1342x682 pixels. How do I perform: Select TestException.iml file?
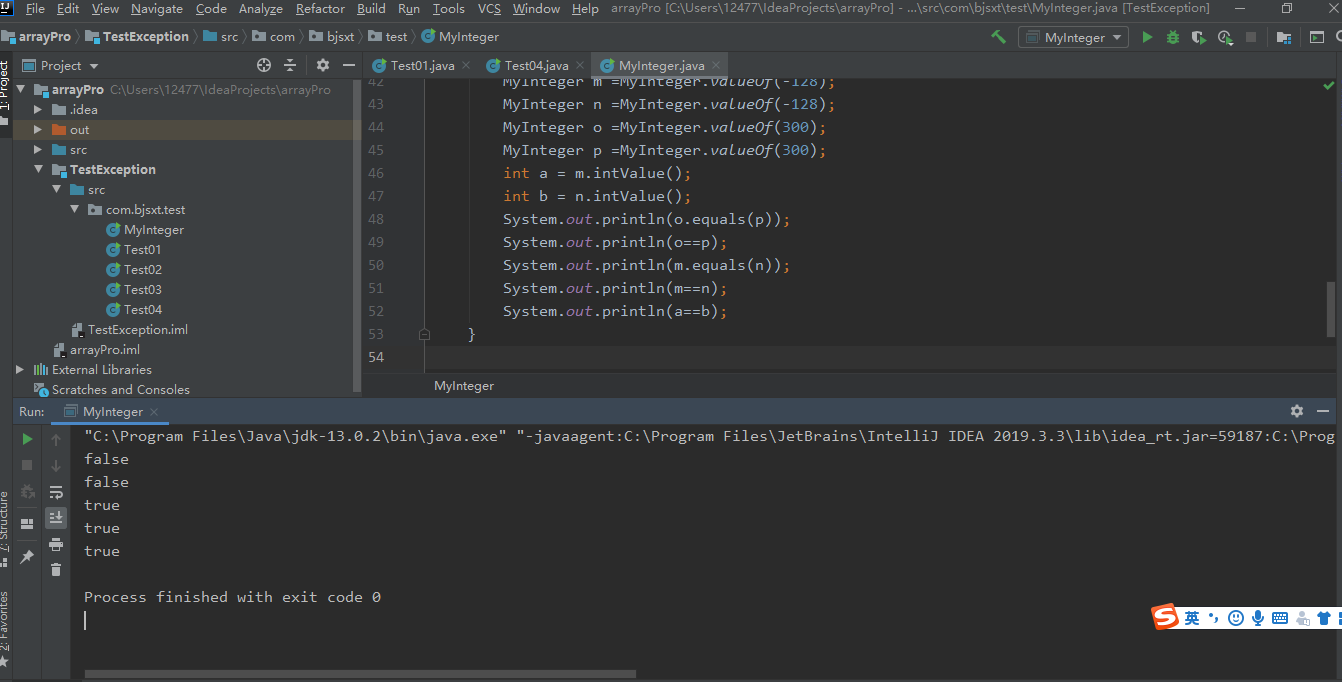(137, 329)
